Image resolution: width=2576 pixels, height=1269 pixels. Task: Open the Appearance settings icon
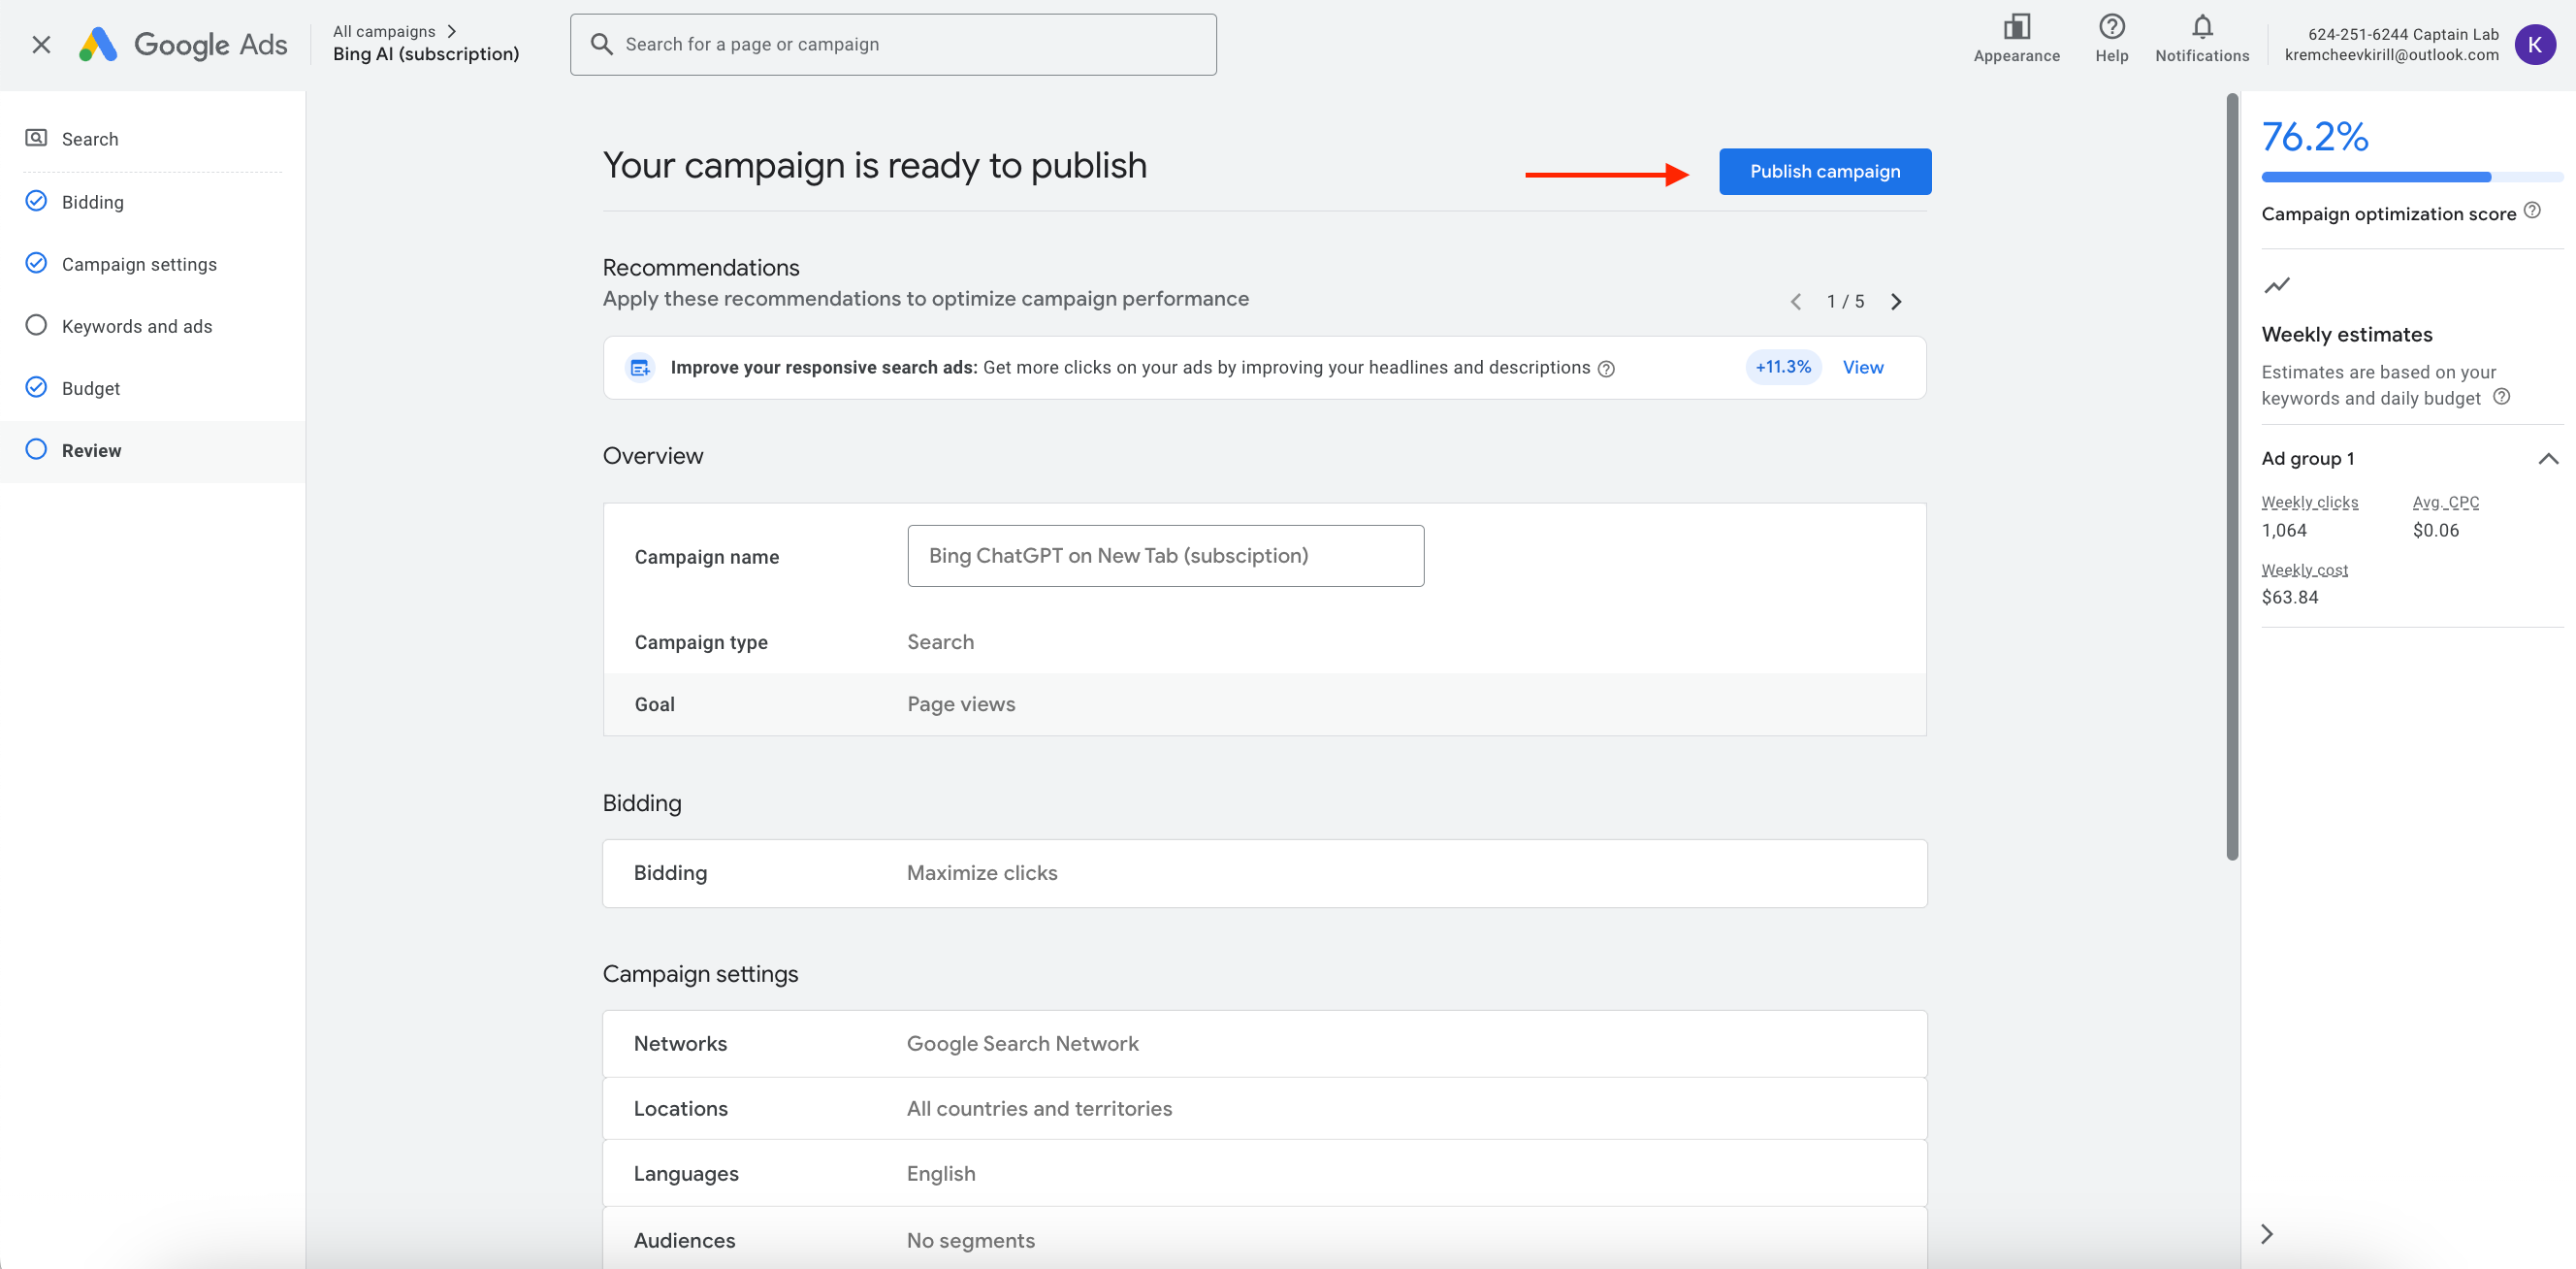[2016, 27]
